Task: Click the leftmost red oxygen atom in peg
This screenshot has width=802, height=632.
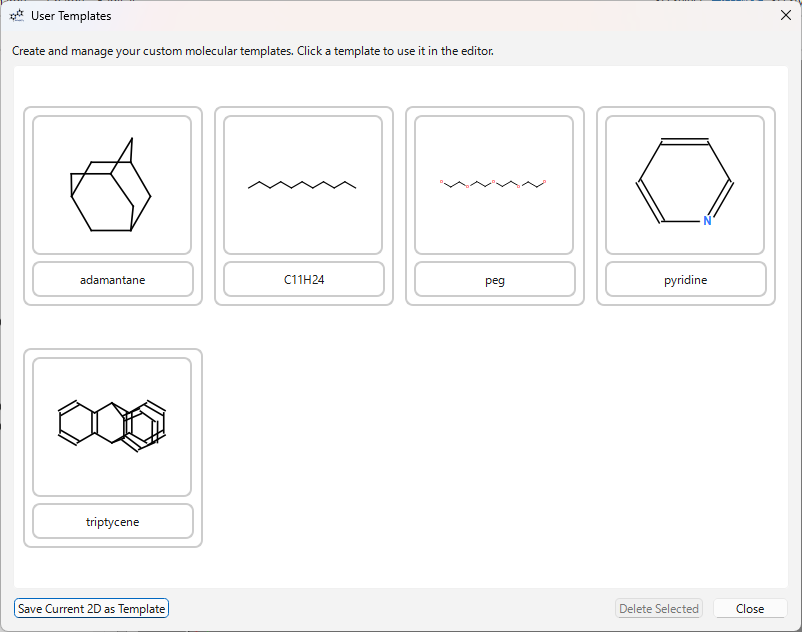Action: 441,182
